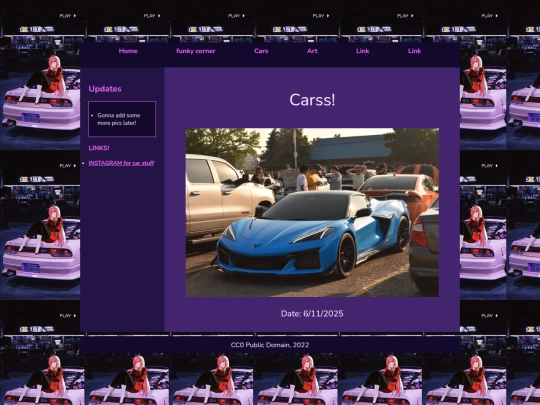Select the Cars nav link
Screen dimensions: 540x405
[261, 51]
